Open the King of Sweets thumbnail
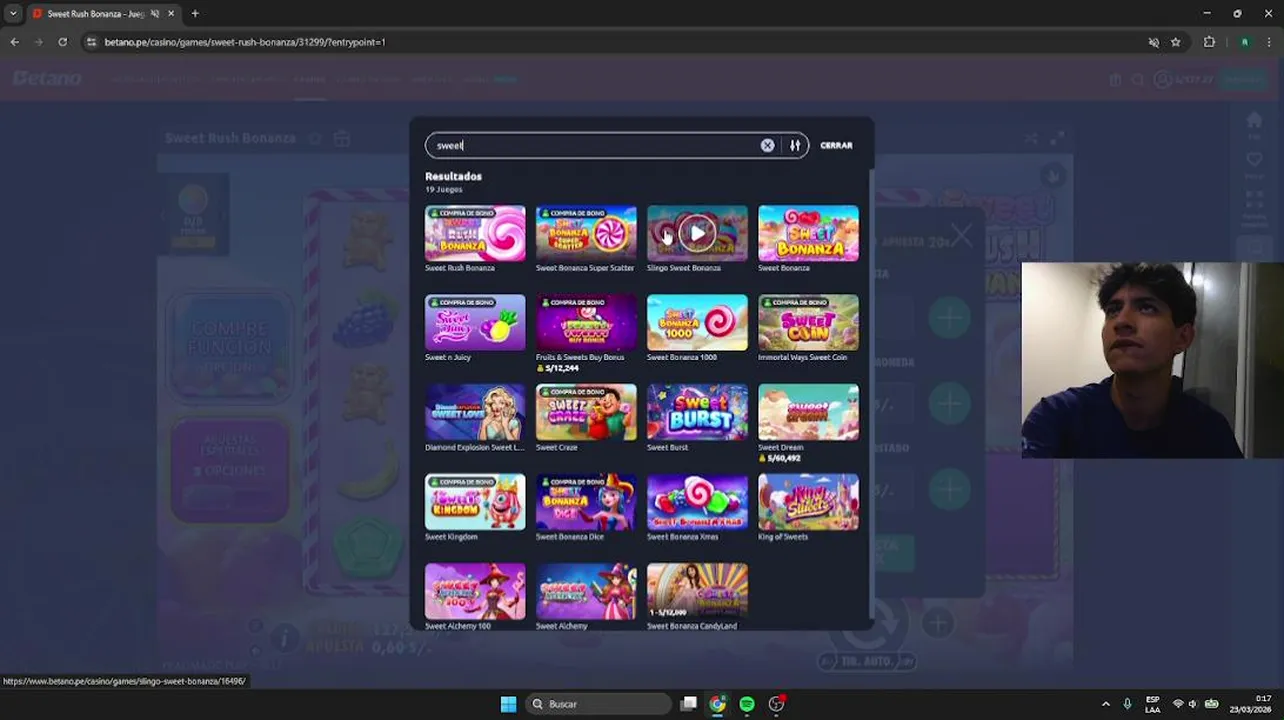The image size is (1284, 720). click(x=808, y=501)
